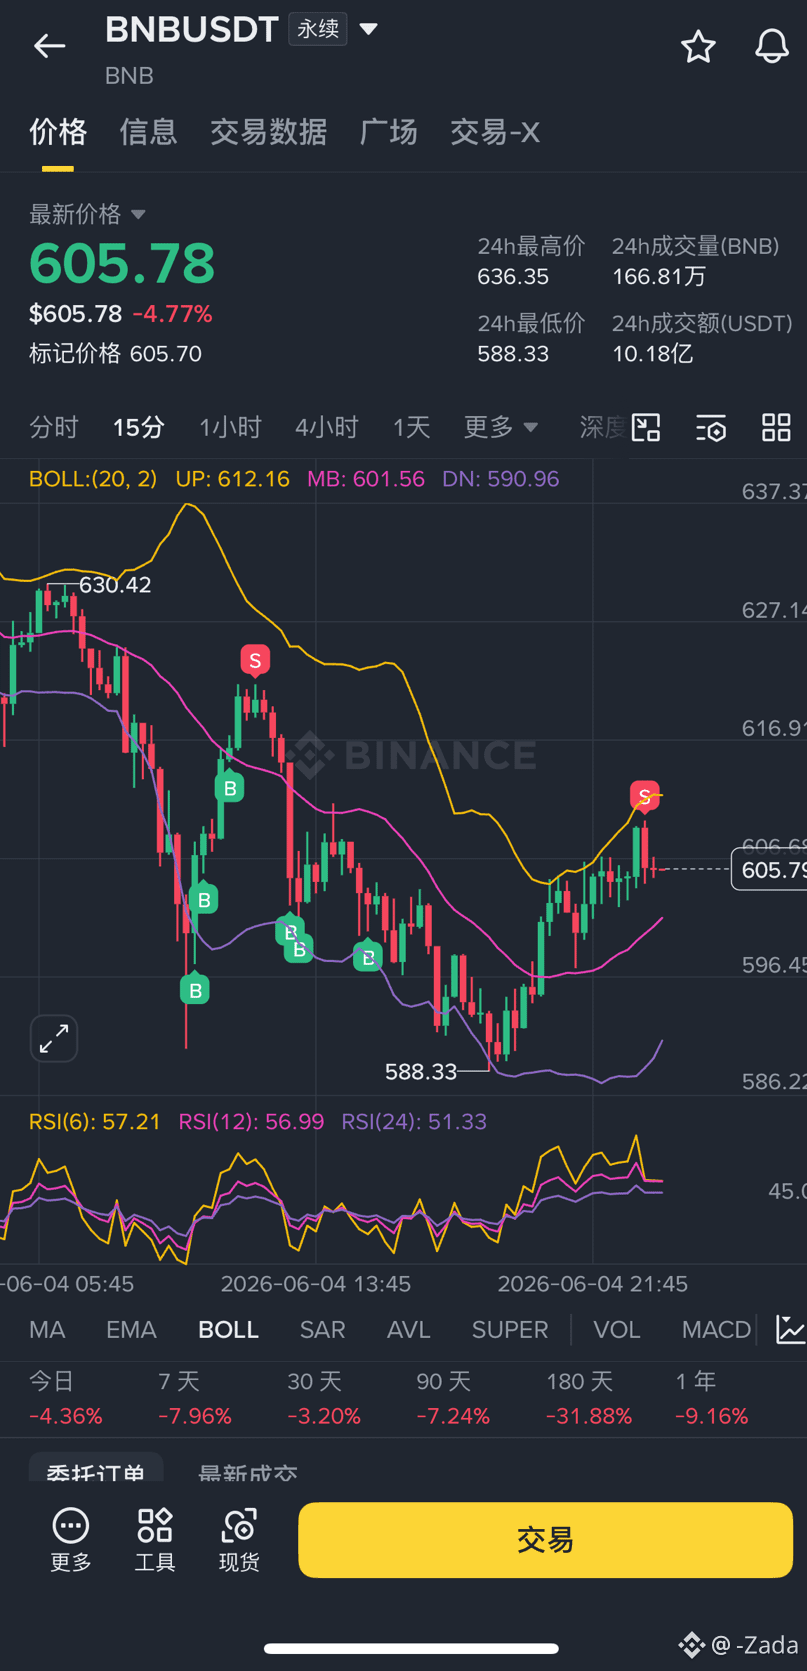Switch to 深度 depth view

(x=603, y=427)
